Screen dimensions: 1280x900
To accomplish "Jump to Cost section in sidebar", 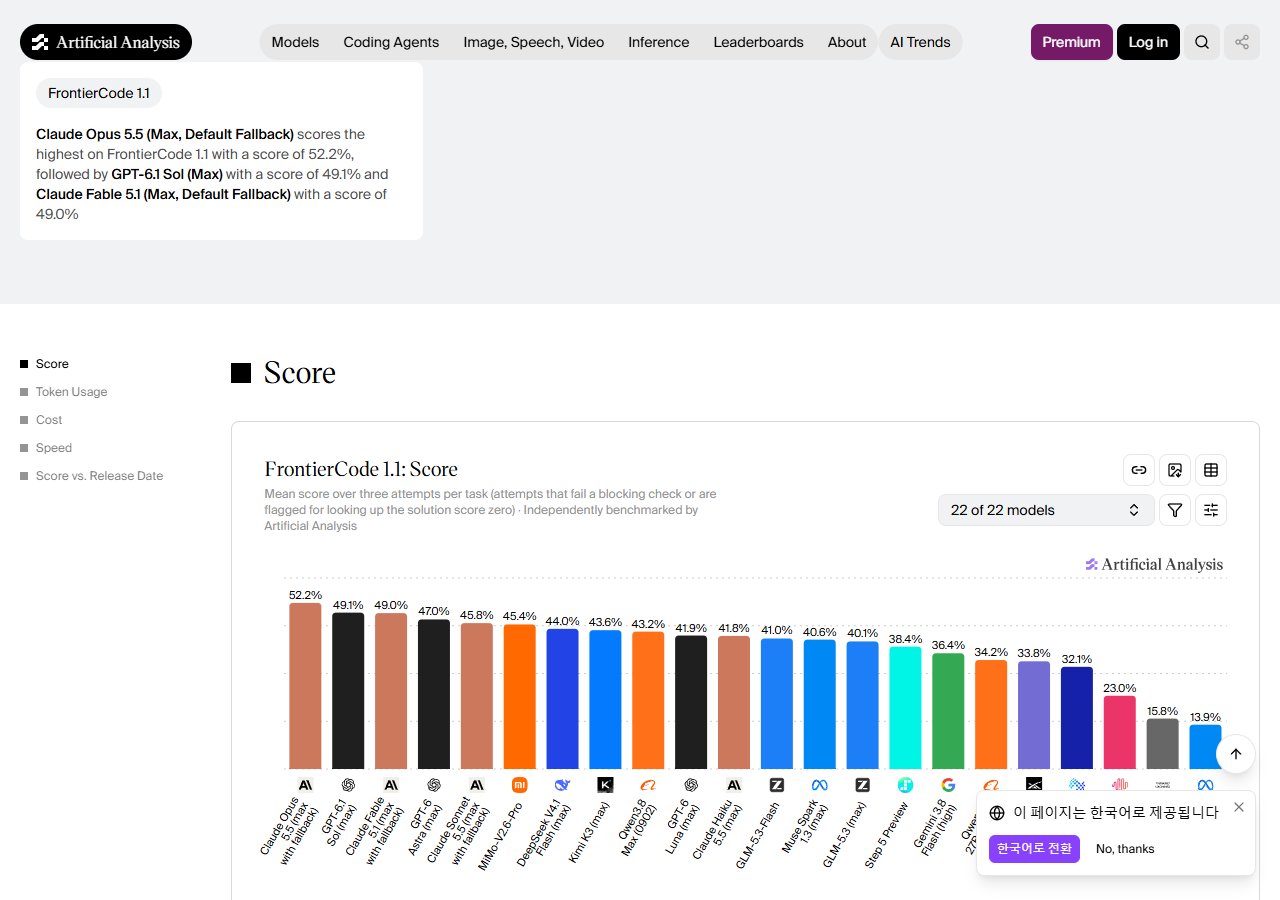I will coord(49,420).
